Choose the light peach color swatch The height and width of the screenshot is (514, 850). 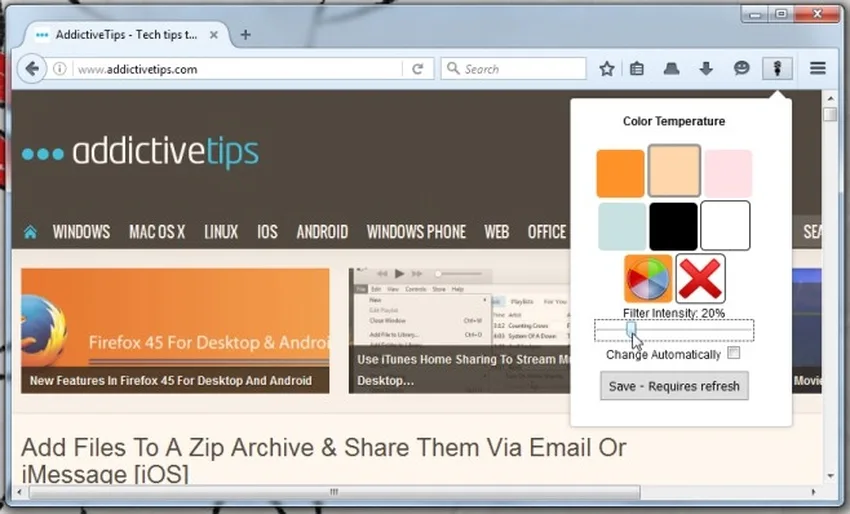coord(674,171)
